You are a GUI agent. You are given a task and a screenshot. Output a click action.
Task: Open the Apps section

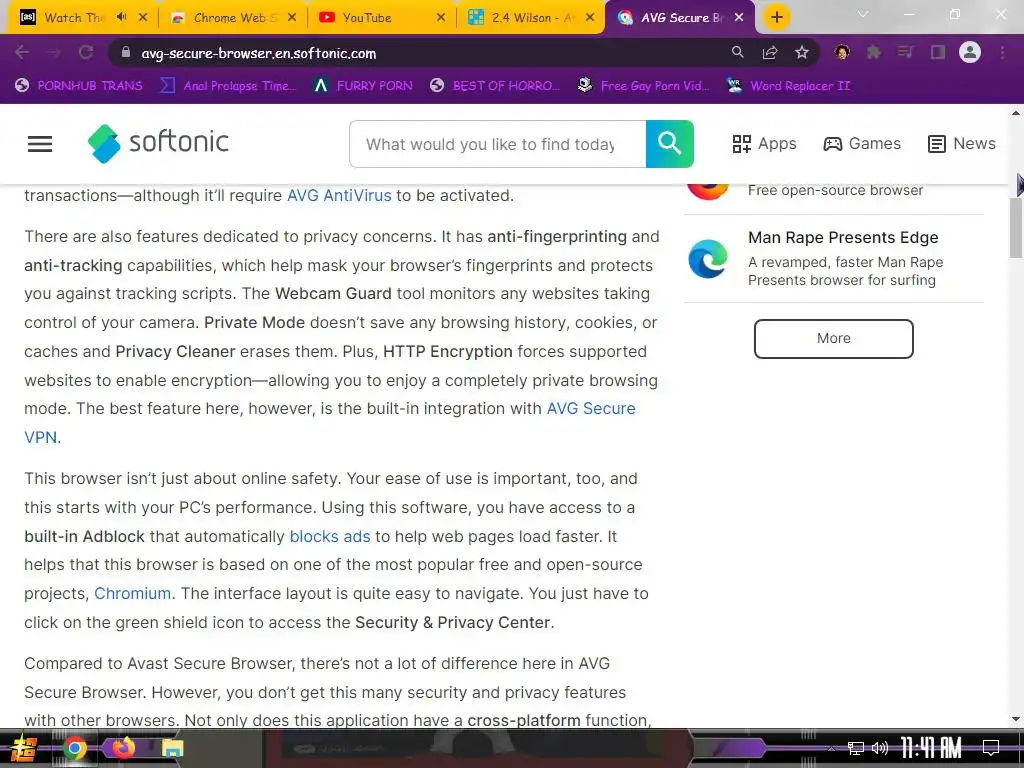pos(764,144)
